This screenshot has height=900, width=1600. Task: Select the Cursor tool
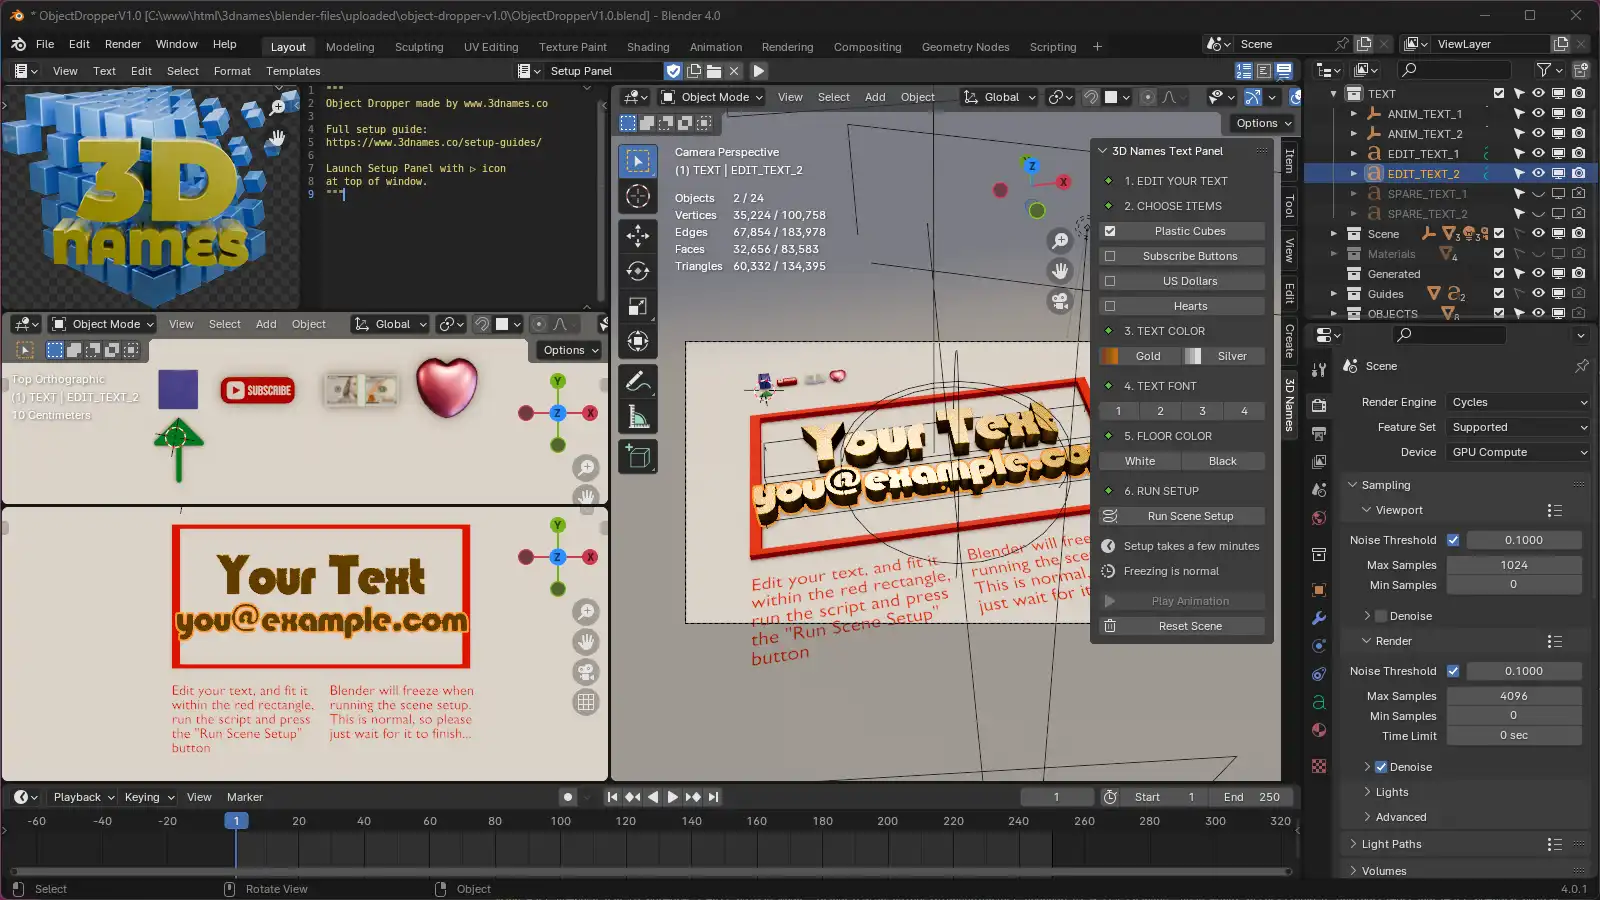point(638,196)
